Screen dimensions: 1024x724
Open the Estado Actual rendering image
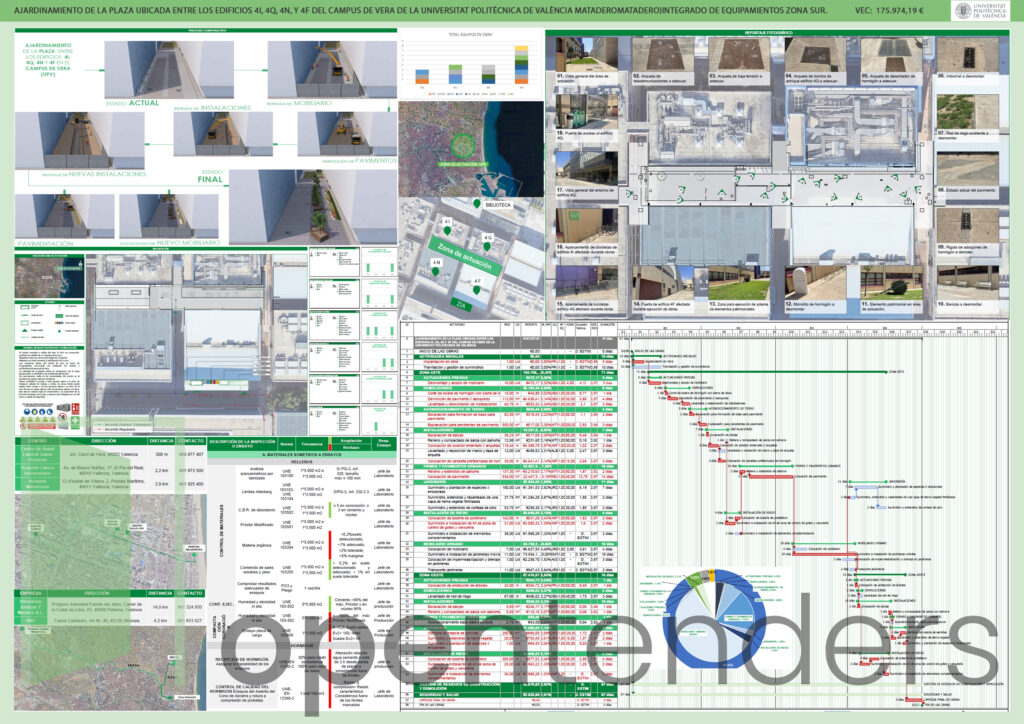click(x=169, y=69)
